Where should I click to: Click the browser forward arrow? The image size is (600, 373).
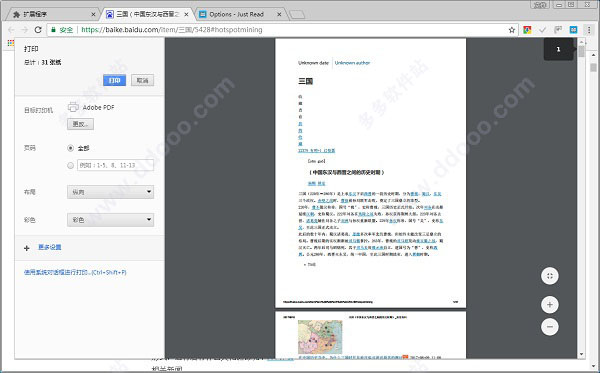click(x=24, y=29)
